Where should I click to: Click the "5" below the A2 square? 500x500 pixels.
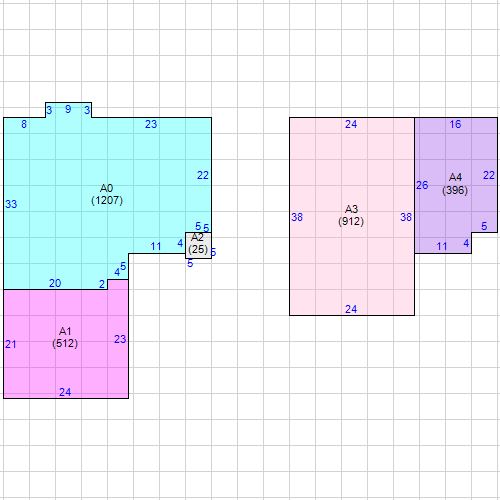click(x=190, y=264)
